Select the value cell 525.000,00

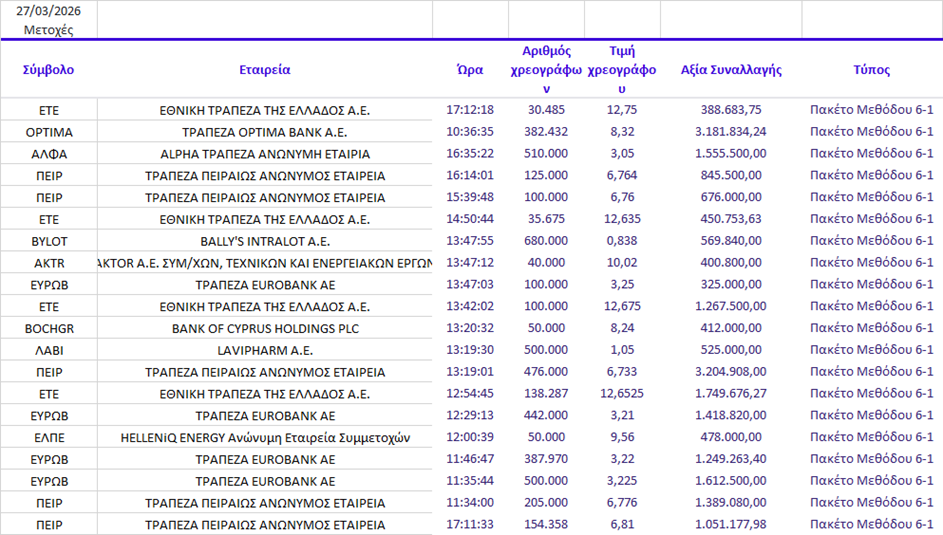(731, 350)
